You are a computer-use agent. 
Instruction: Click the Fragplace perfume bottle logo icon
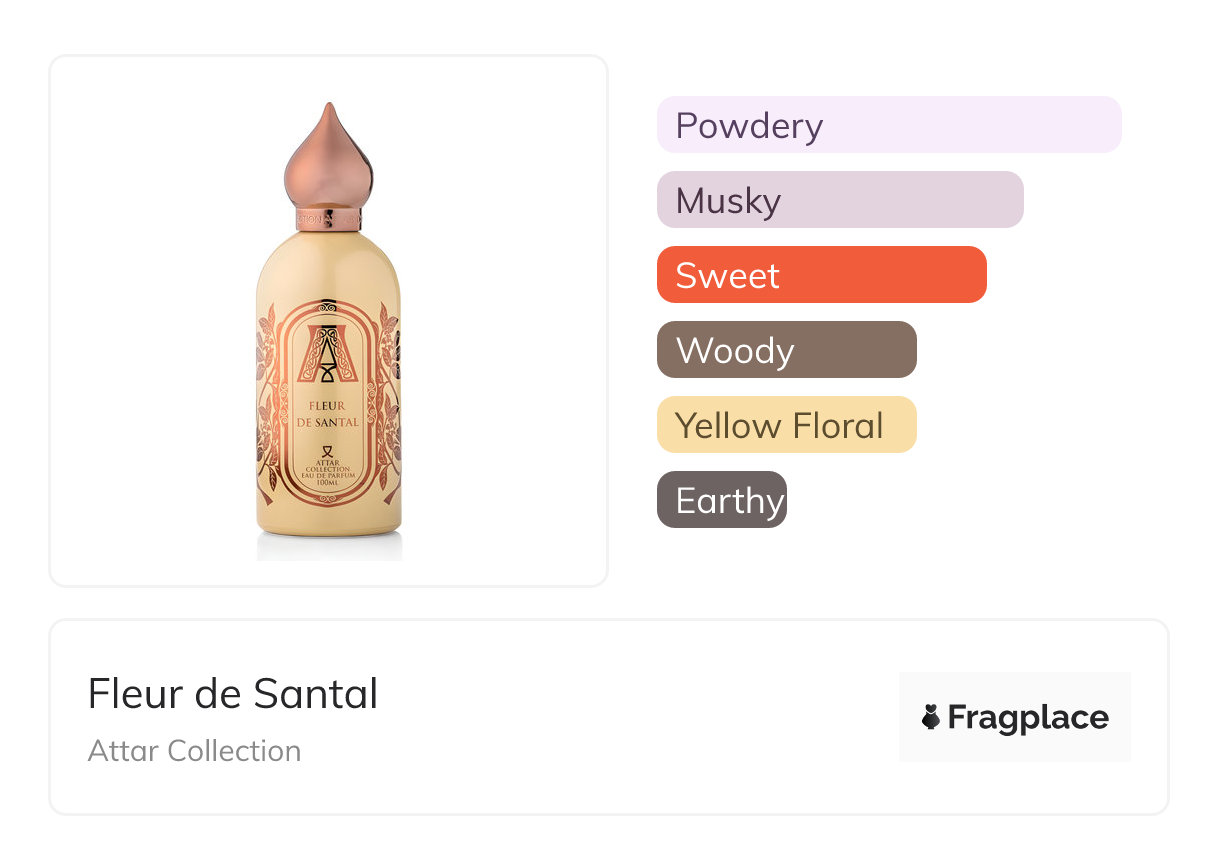[931, 717]
